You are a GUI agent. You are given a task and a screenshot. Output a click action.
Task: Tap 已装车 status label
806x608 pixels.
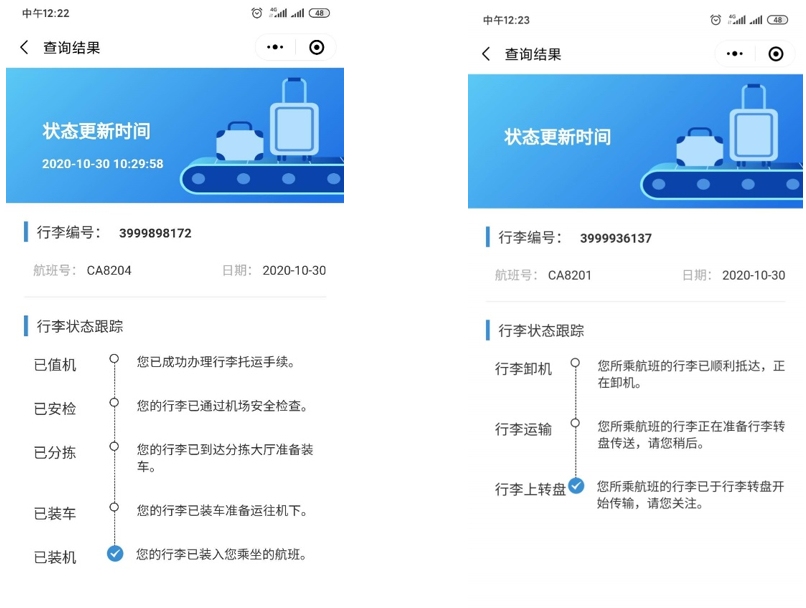tap(55, 513)
